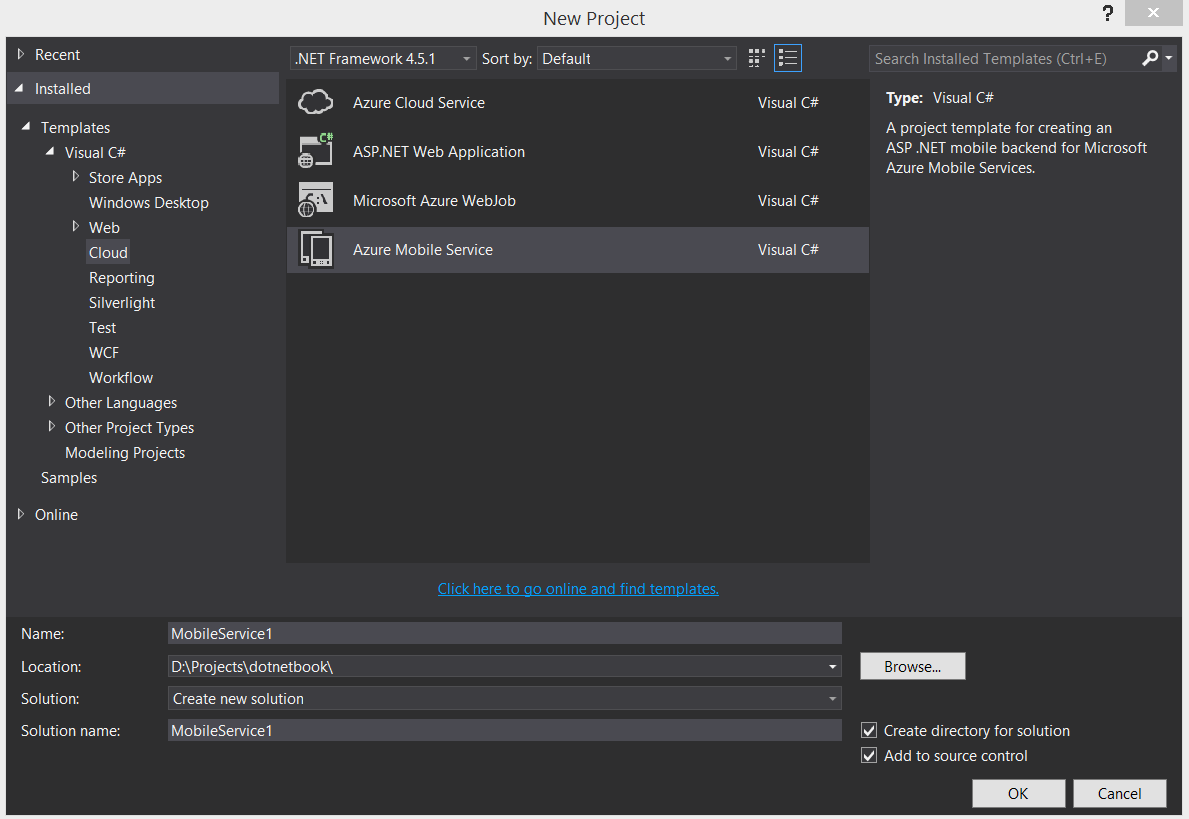Click the Browse... button

click(x=912, y=667)
